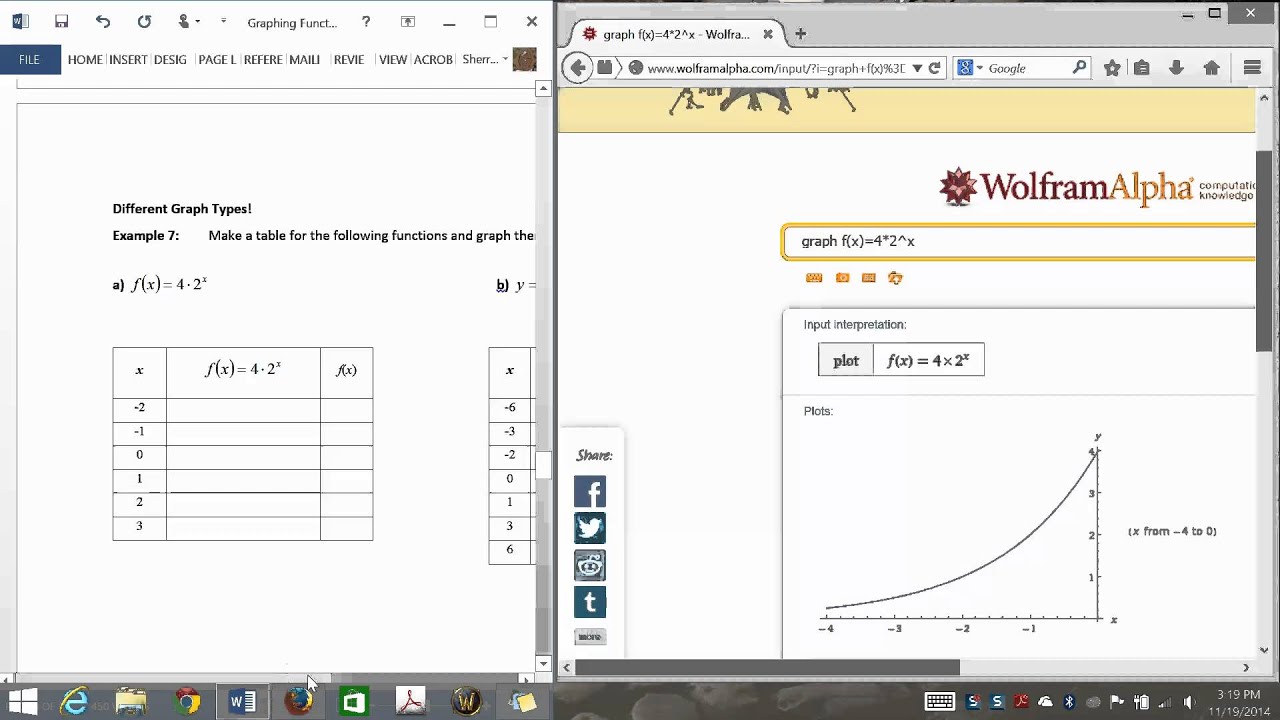Close the WolframAlpha Firefox tab
1280x720 pixels.
click(x=767, y=34)
